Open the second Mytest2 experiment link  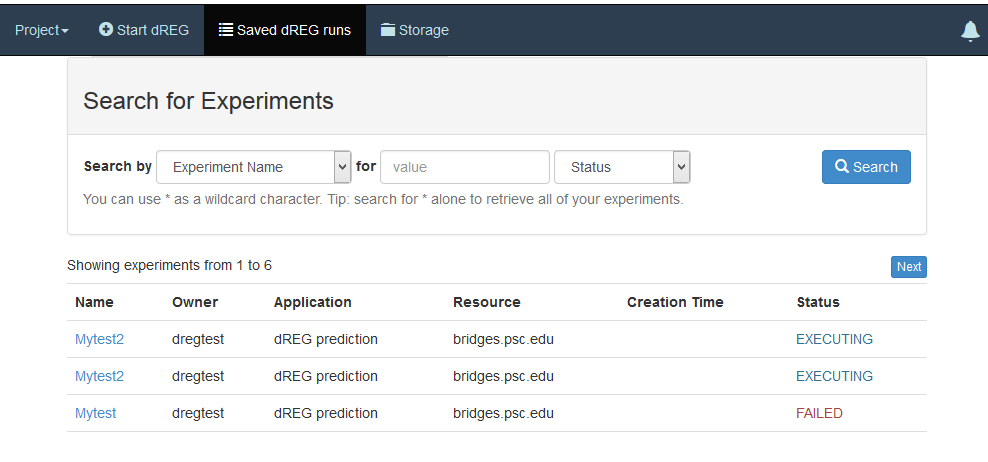click(100, 376)
